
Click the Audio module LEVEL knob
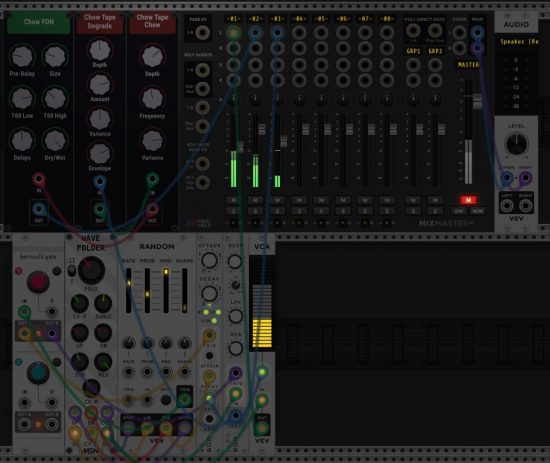pos(516,144)
